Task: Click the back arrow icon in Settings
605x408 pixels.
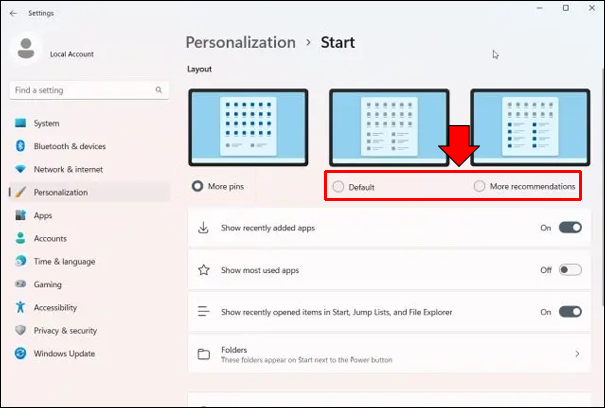Action: coord(14,13)
